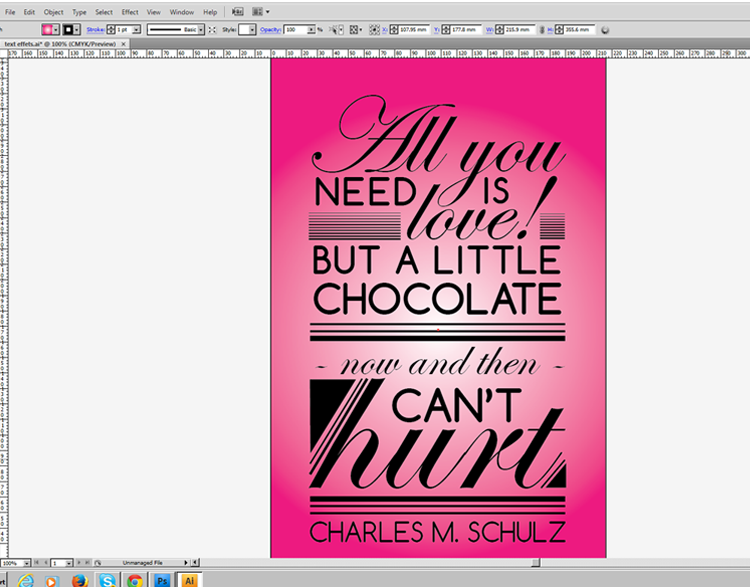Click the Opacity value field

tap(296, 30)
